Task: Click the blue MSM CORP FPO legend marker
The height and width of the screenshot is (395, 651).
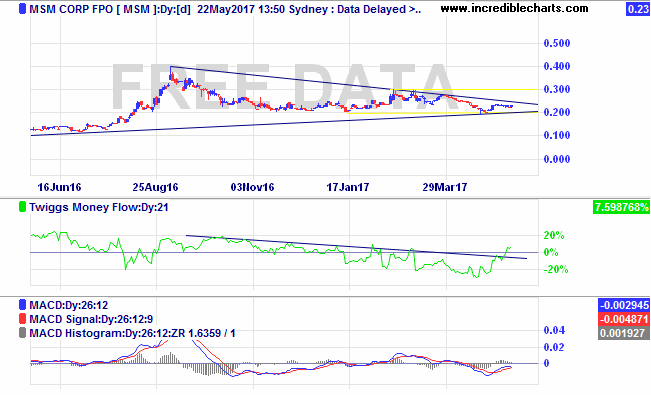Action: tap(22, 9)
